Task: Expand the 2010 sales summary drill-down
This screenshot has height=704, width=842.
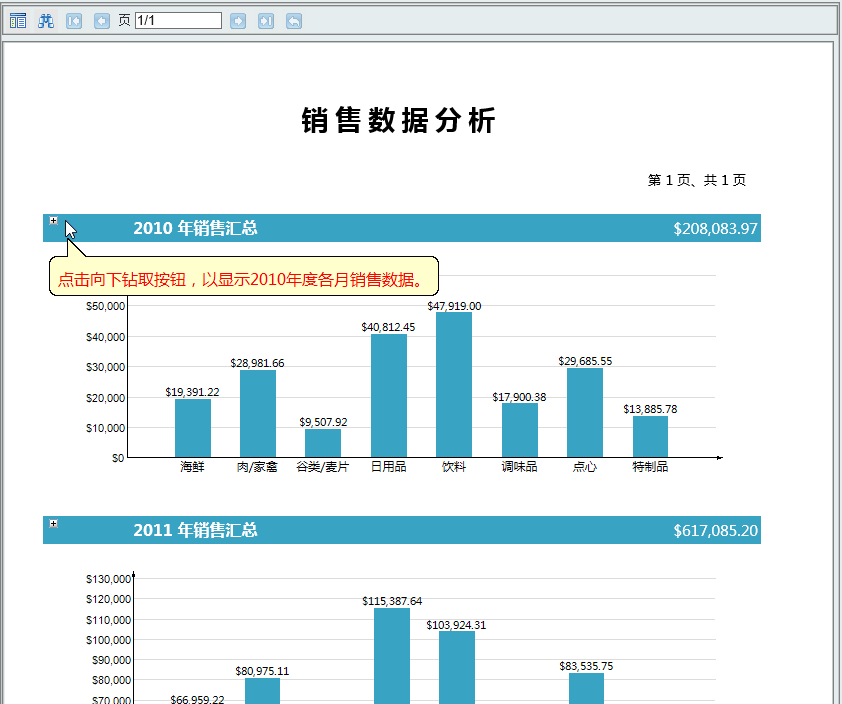Action: 53,220
